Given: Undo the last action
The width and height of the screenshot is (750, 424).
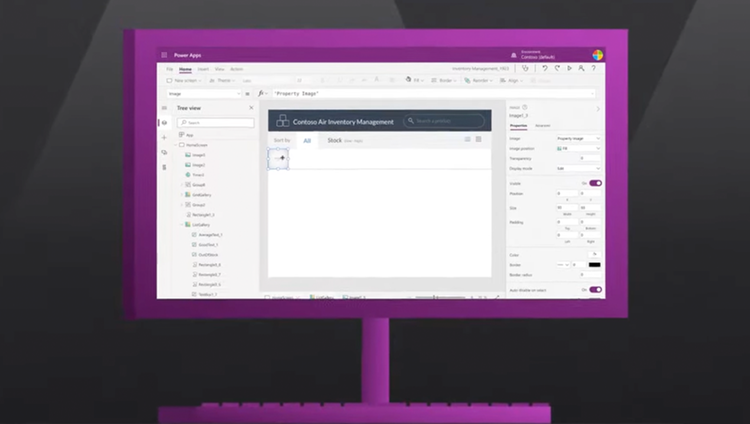Looking at the screenshot, I should (545, 68).
